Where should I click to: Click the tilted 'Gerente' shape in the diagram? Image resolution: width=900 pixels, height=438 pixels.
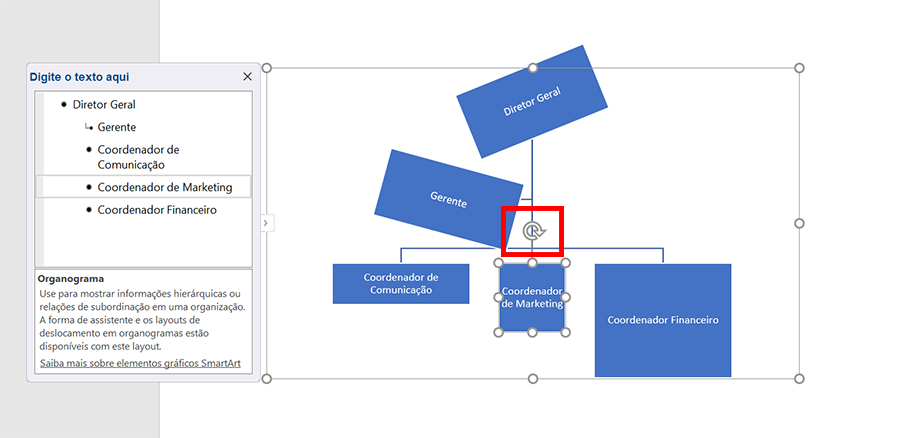pyautogui.click(x=448, y=199)
